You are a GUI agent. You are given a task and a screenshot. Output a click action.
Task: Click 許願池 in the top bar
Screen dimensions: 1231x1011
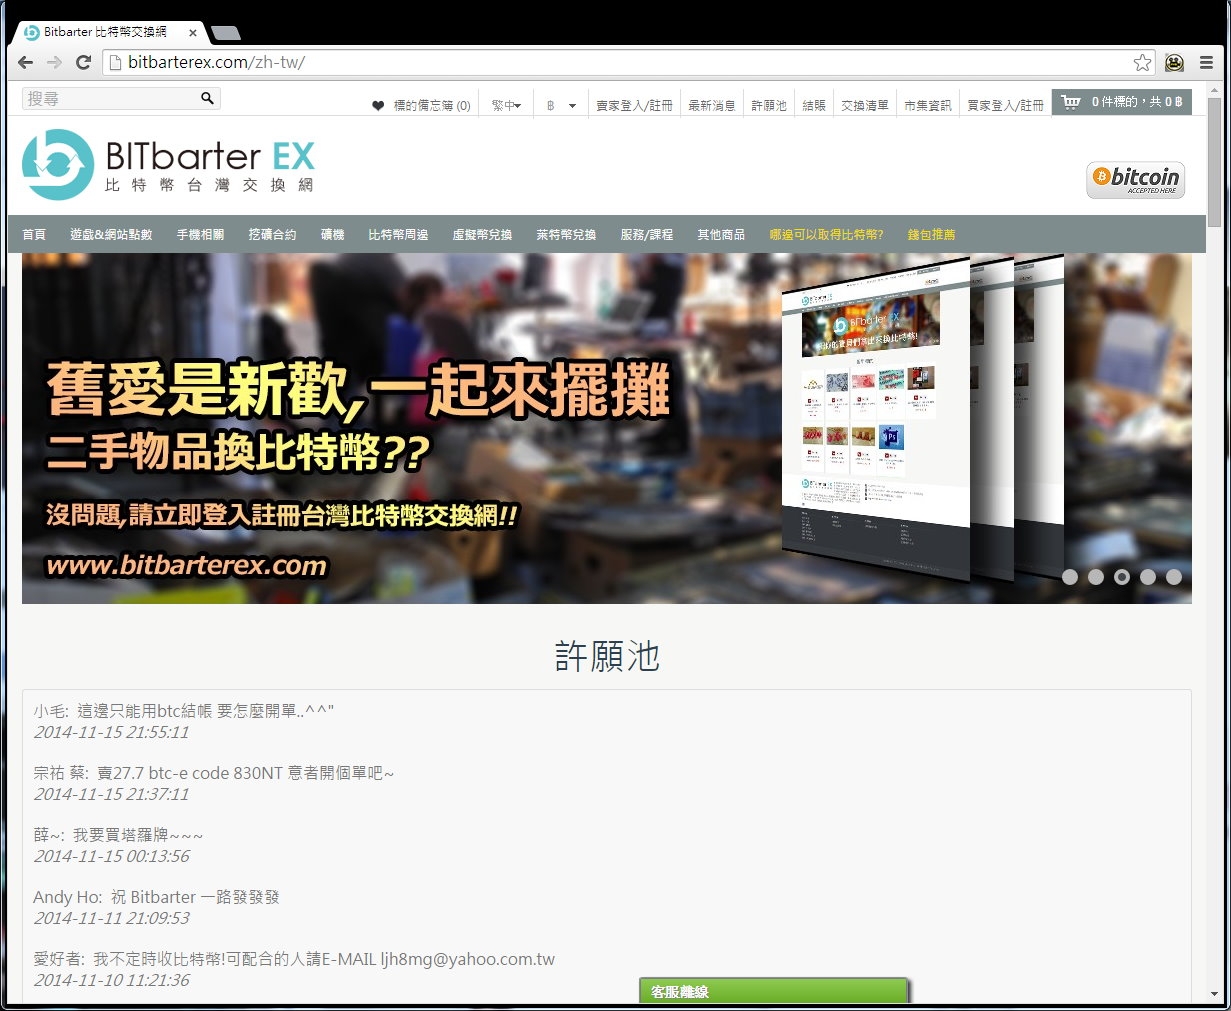pyautogui.click(x=769, y=105)
